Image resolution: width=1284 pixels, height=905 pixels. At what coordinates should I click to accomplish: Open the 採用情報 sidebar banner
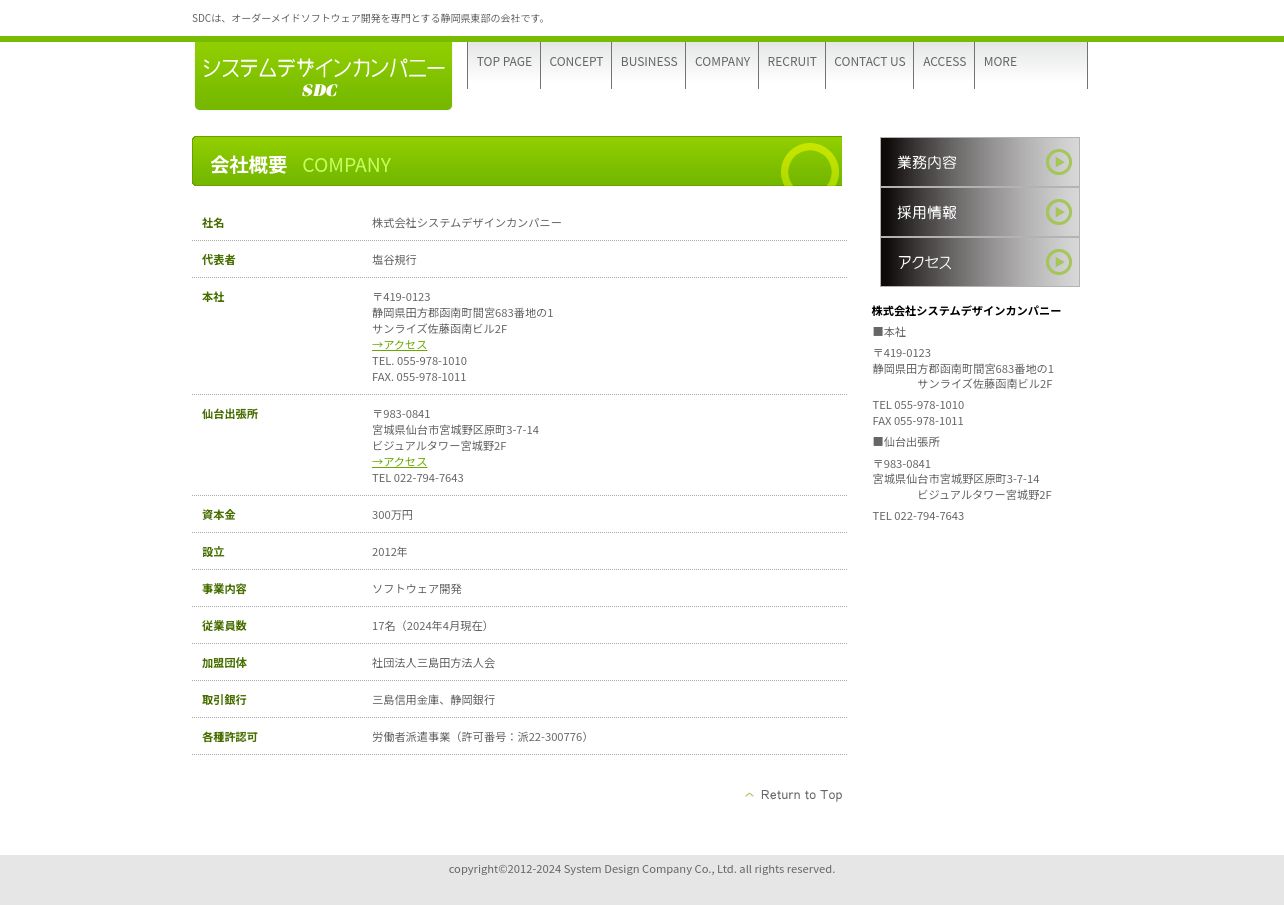[980, 212]
